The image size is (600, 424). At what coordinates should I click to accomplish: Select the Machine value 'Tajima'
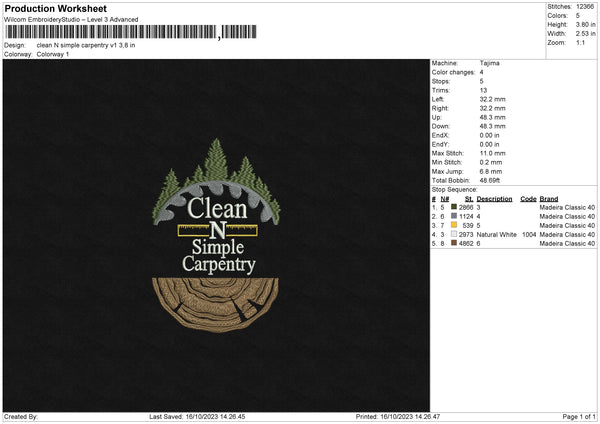tap(489, 63)
